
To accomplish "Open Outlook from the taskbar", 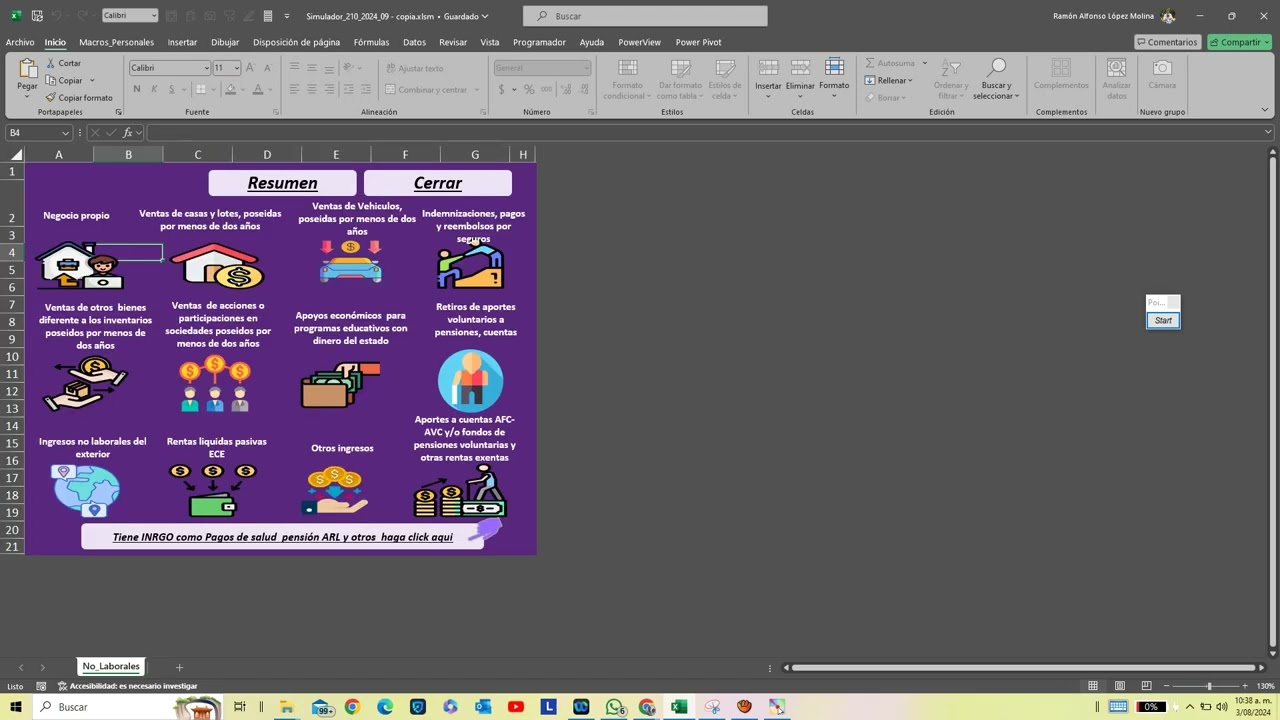I will click(x=483, y=707).
